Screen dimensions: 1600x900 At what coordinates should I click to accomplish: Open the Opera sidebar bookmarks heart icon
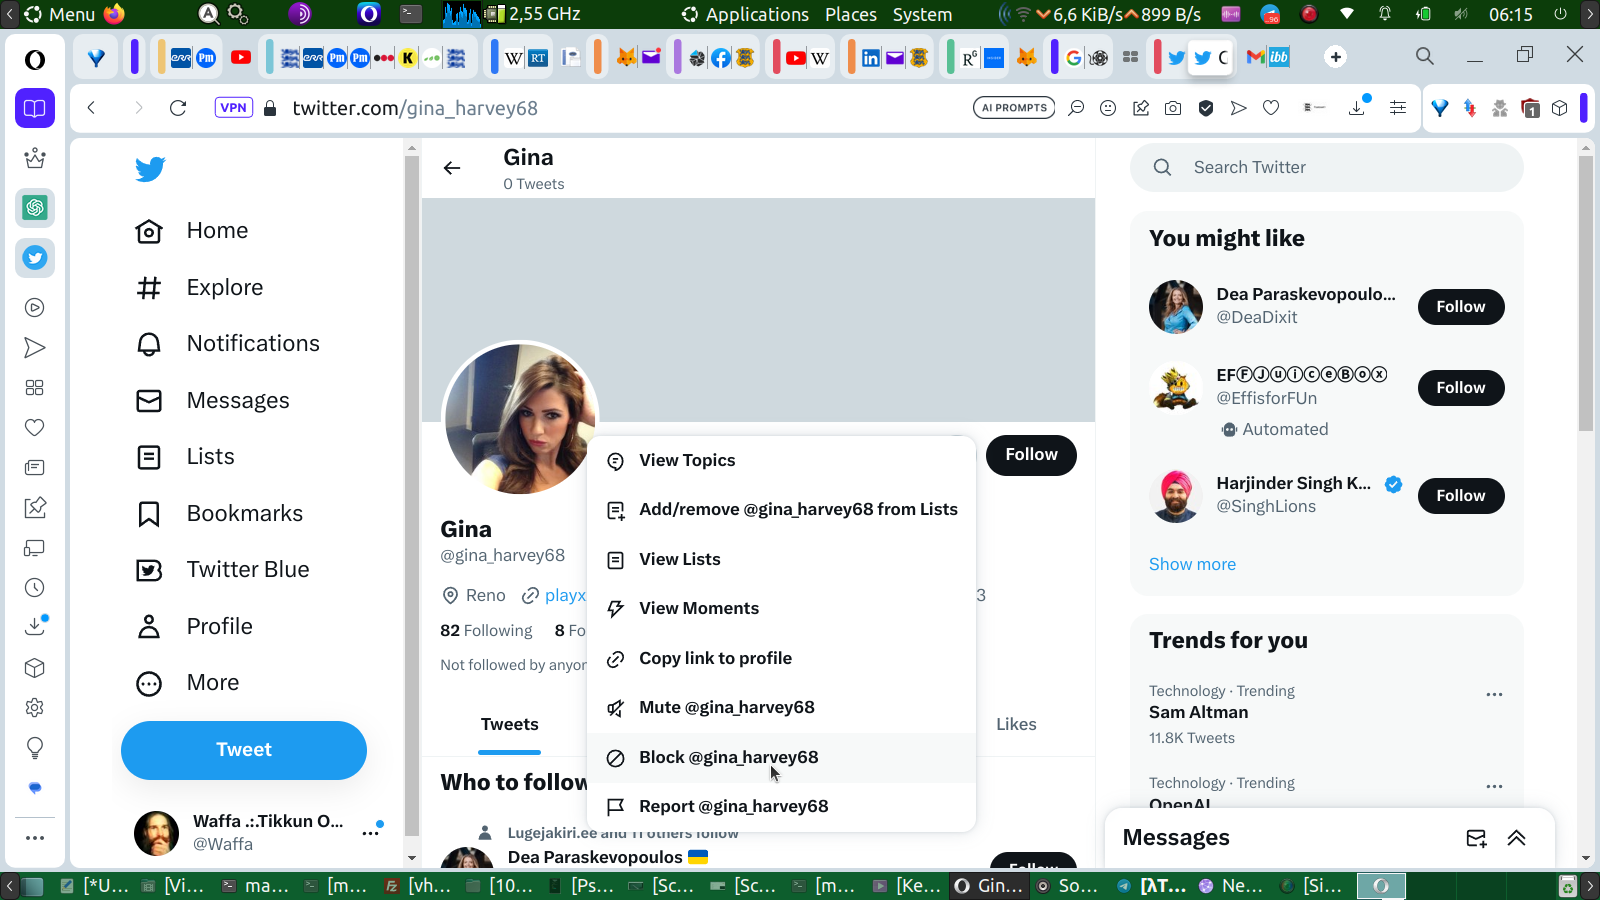point(35,428)
